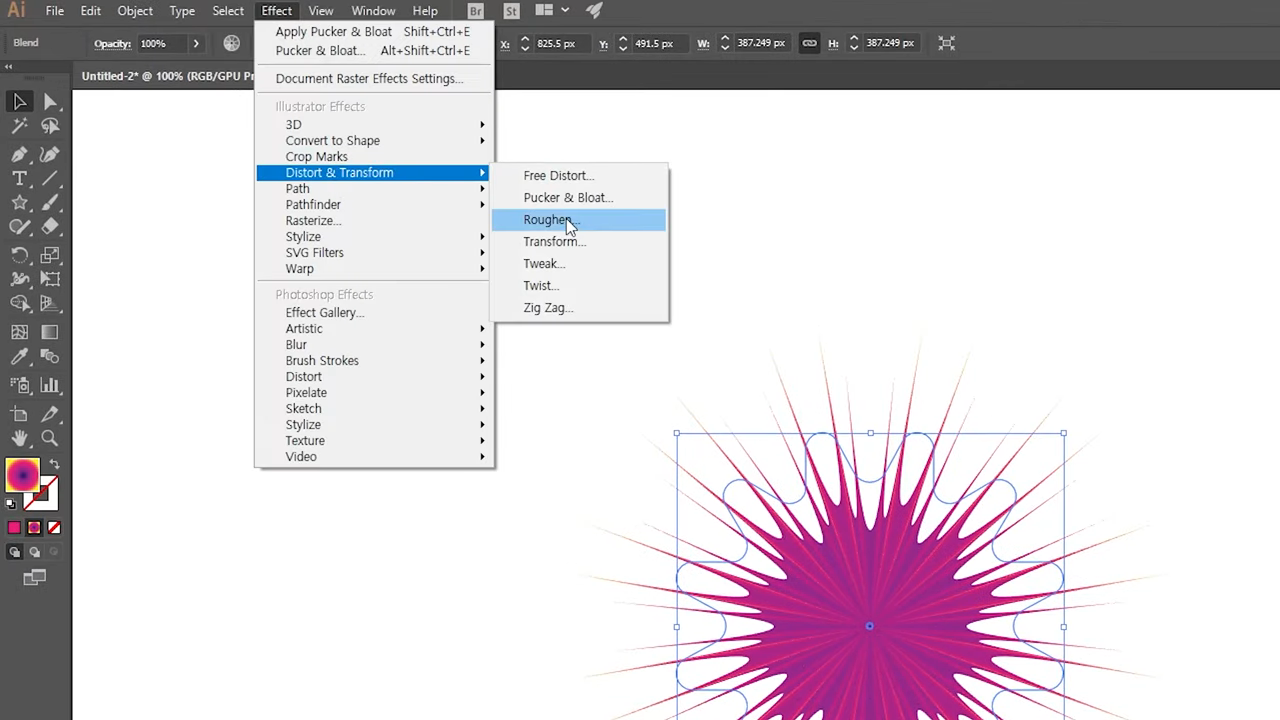Expand the Opacity value dropdown arrow
Image resolution: width=1280 pixels, height=720 pixels.
(x=196, y=44)
